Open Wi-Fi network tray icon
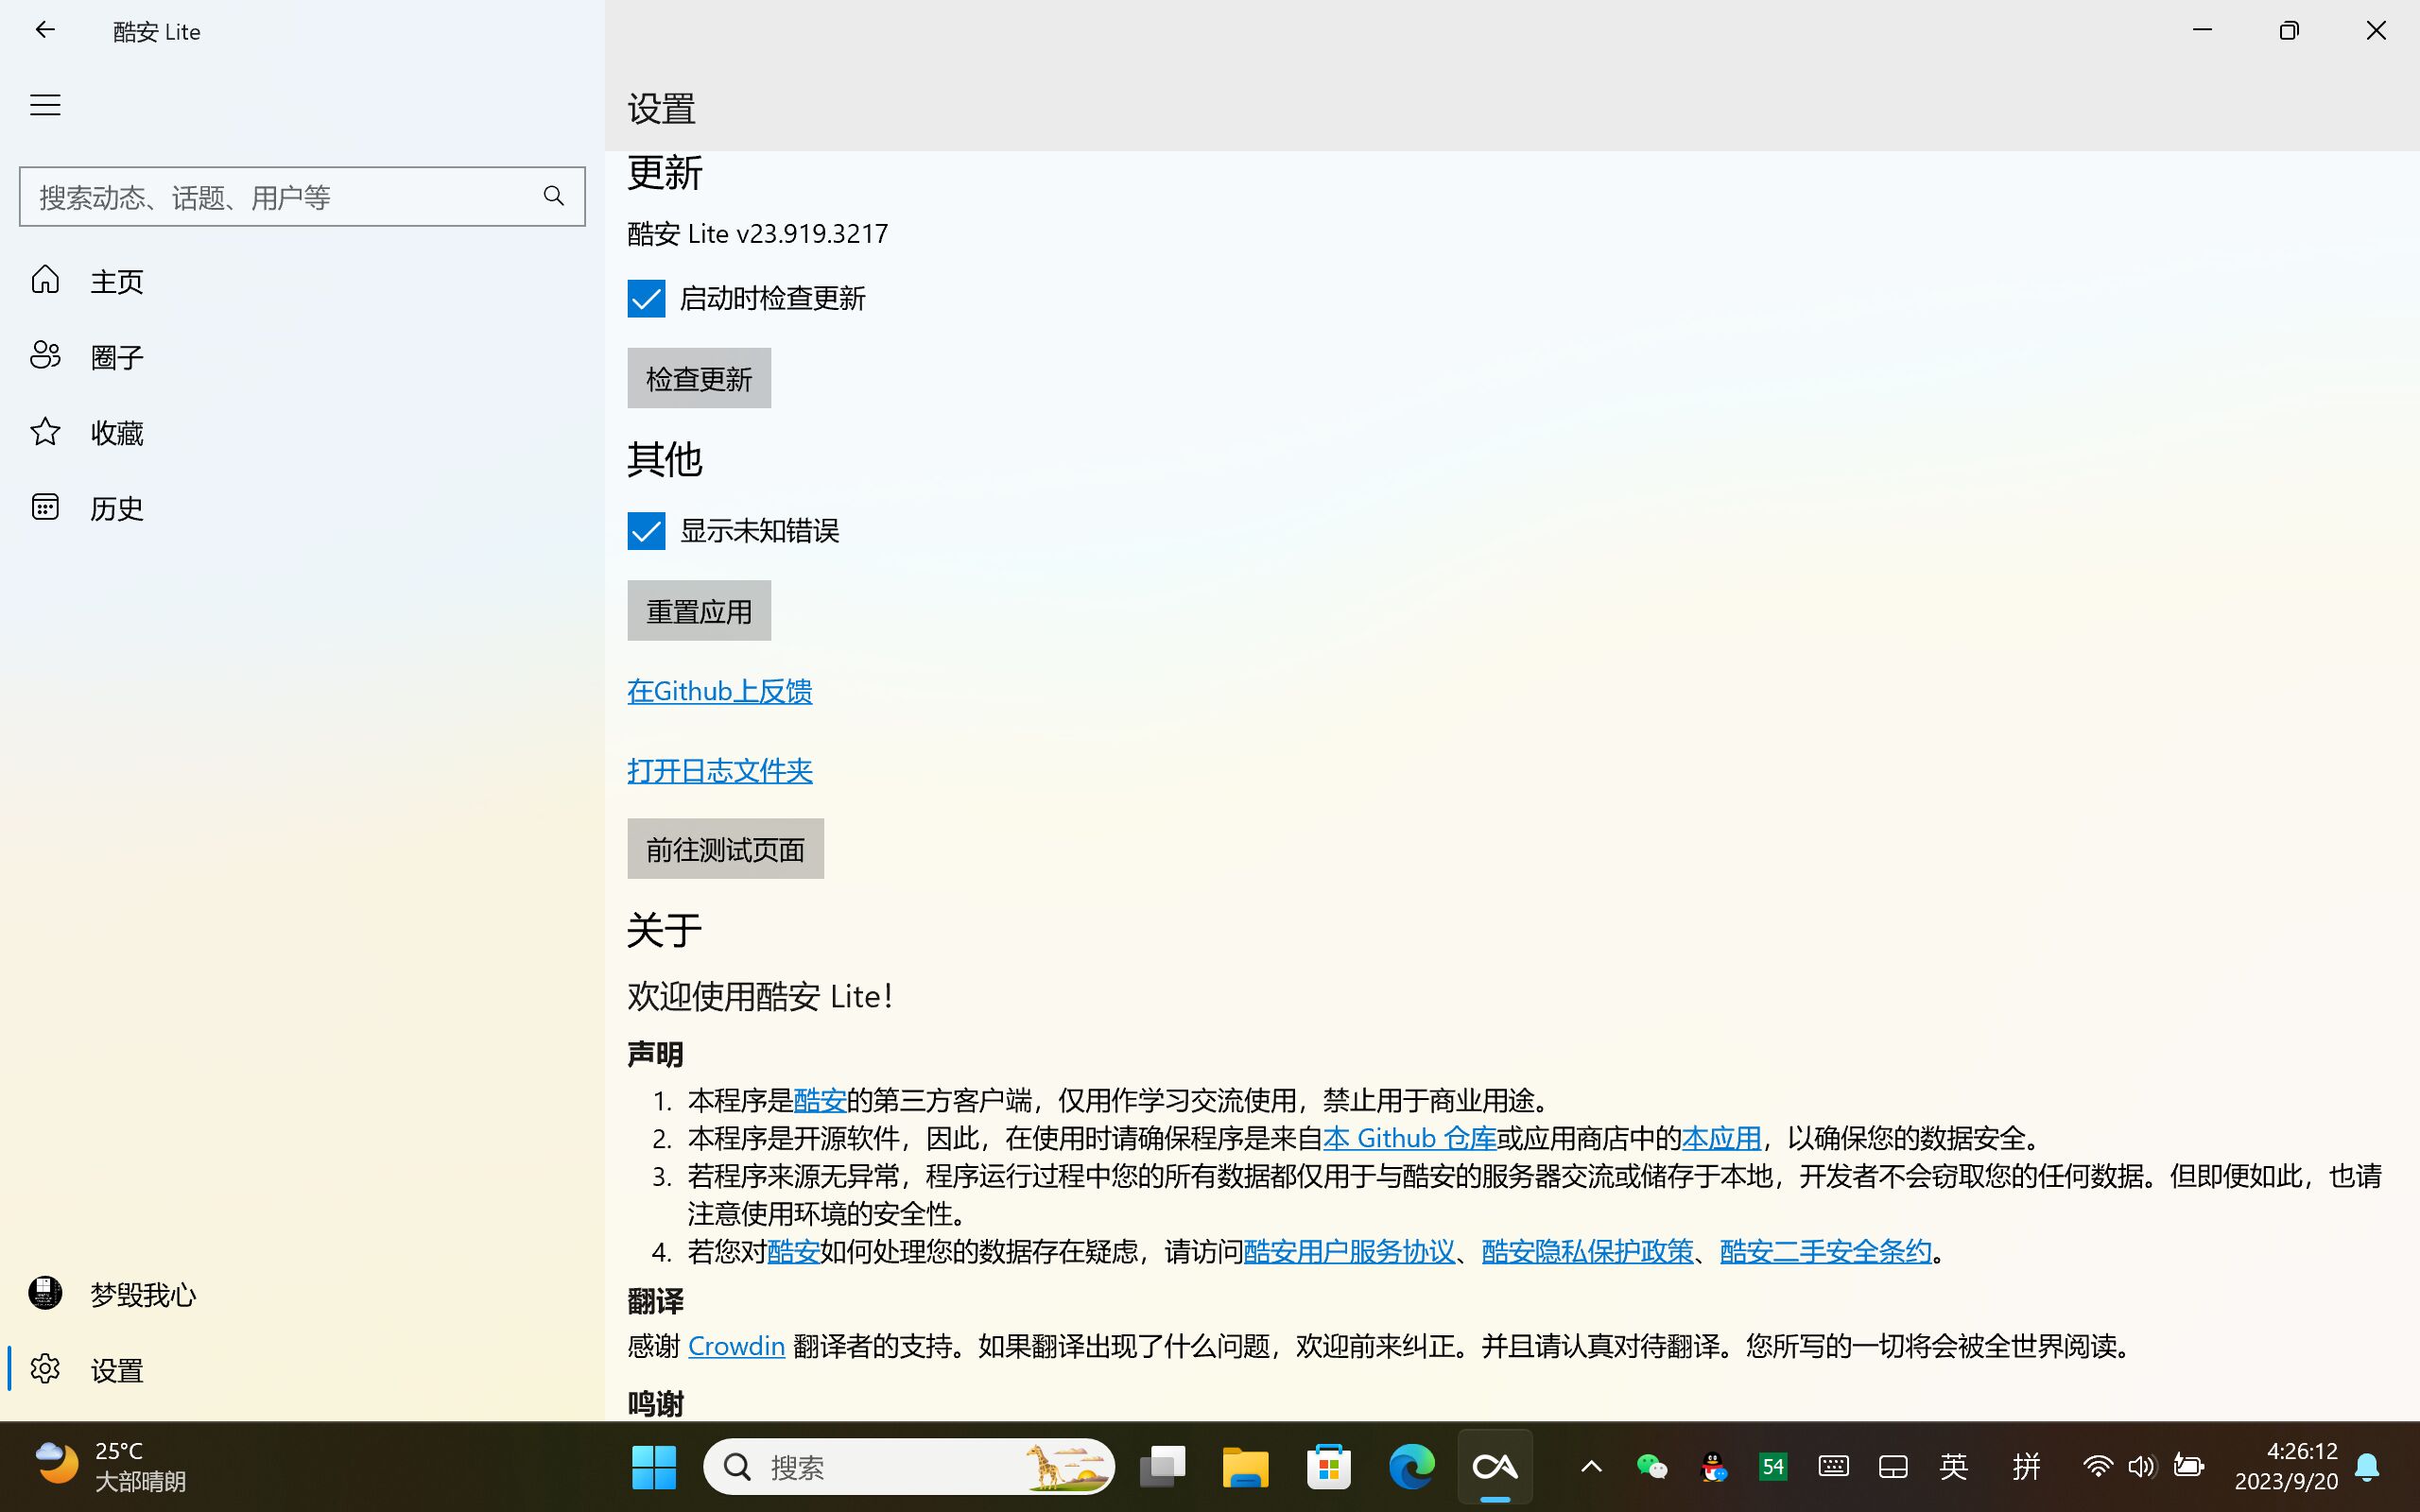Viewport: 2420px width, 1512px height. pos(2097,1466)
